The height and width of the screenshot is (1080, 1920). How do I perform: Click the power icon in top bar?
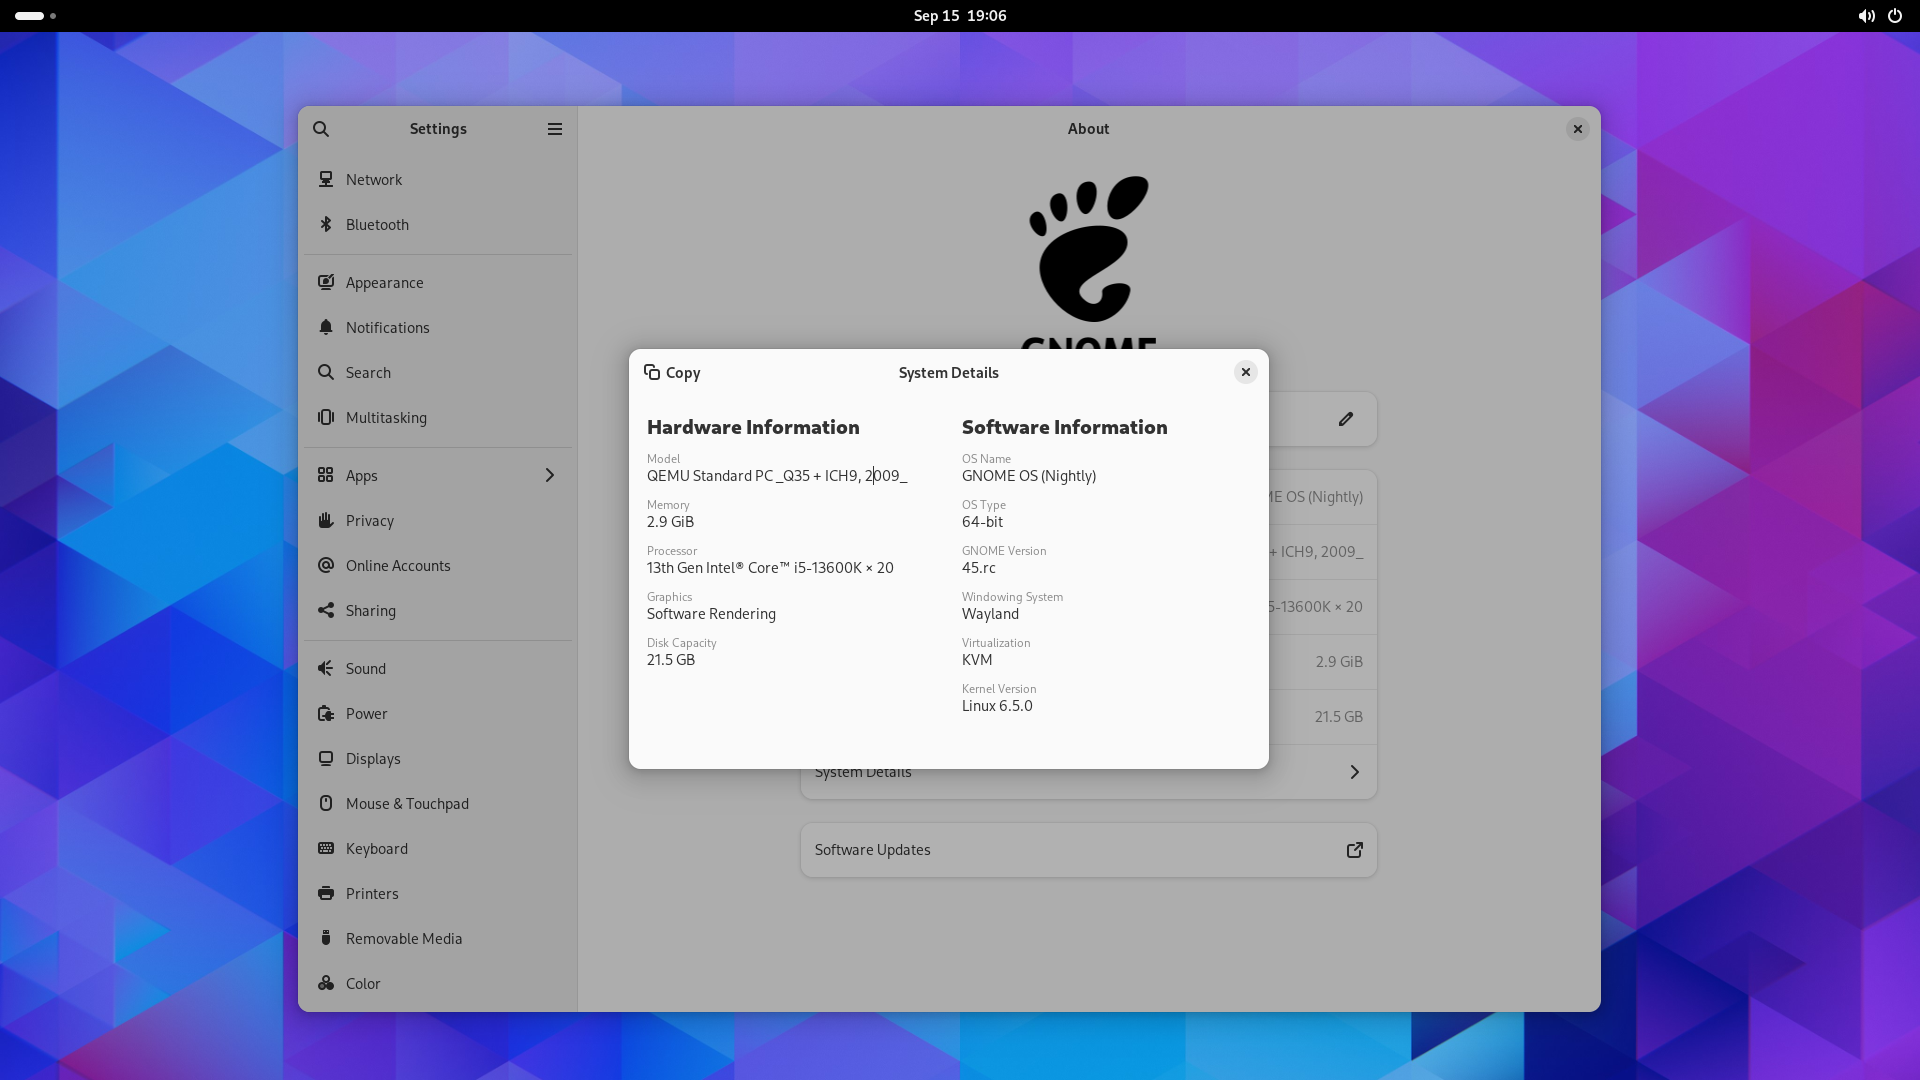pos(1895,16)
